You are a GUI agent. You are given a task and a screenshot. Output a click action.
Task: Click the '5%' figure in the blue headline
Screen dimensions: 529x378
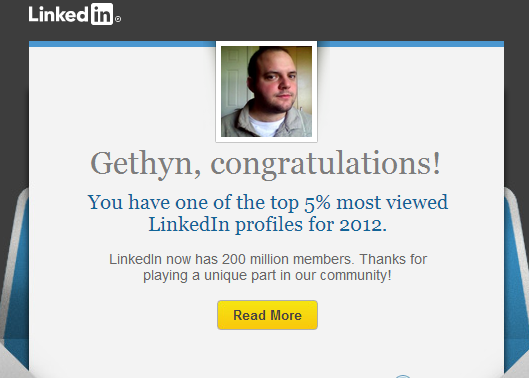tap(317, 203)
